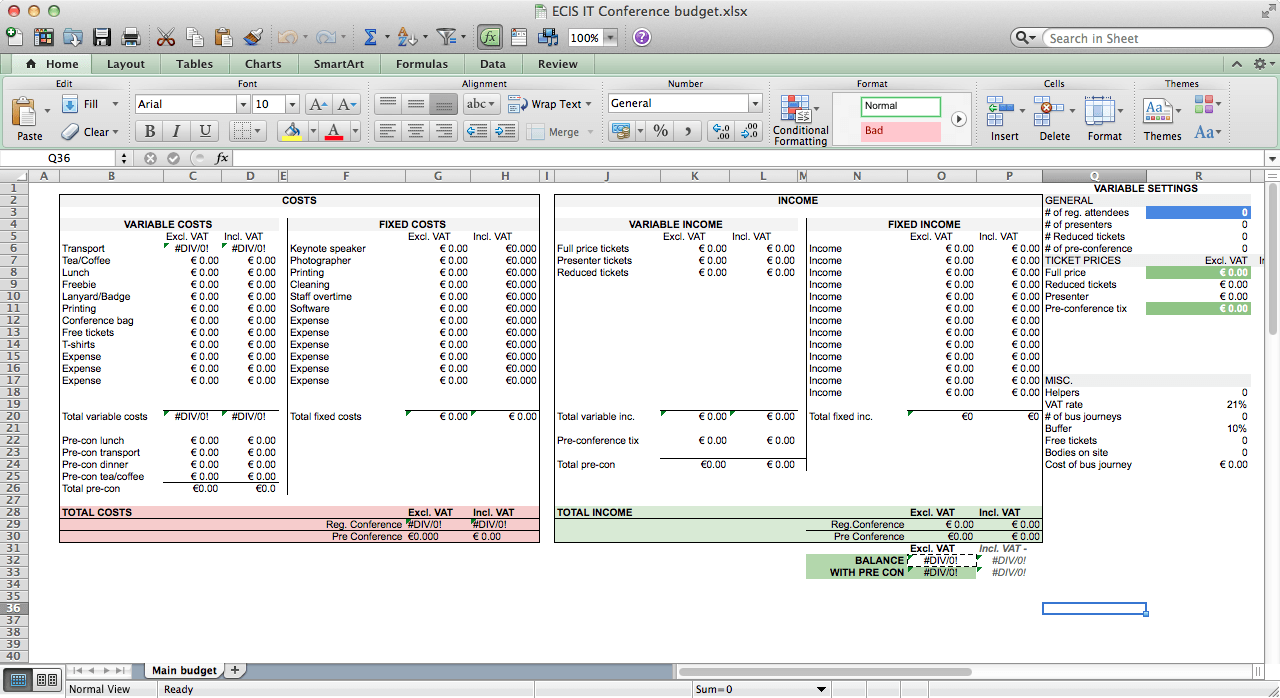Toggle Italic formatting
The image size is (1280, 698).
tap(177, 131)
